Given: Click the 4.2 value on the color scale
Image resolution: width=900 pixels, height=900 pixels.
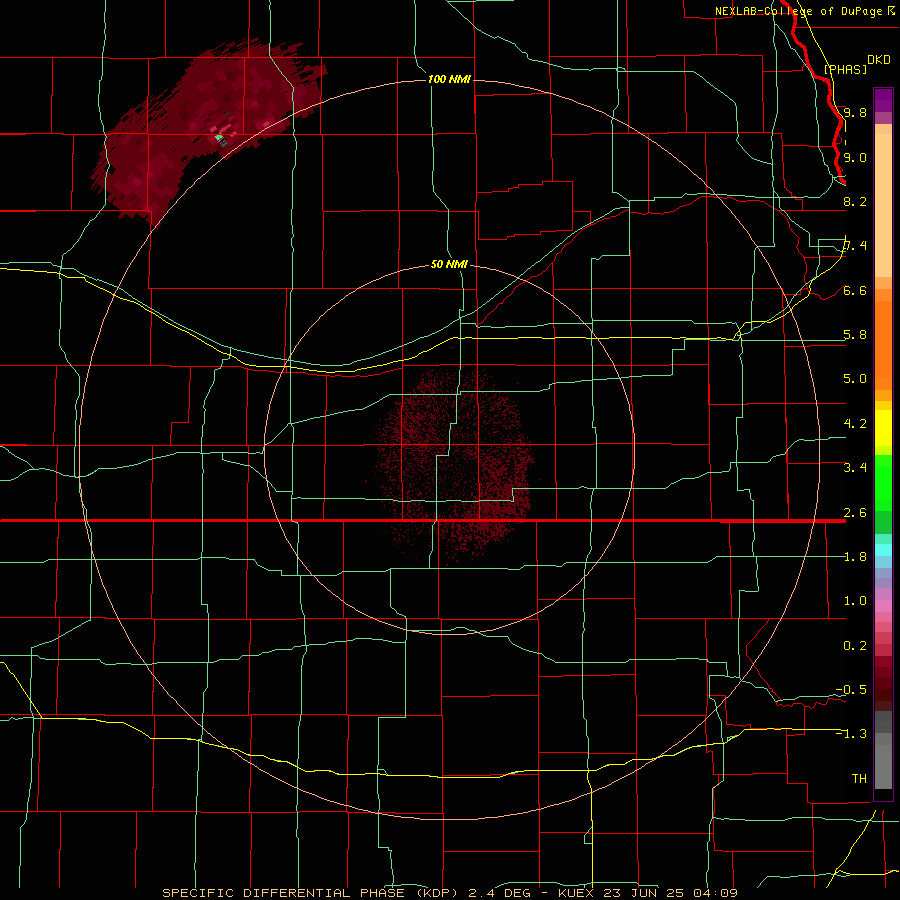Looking at the screenshot, I should [855, 424].
